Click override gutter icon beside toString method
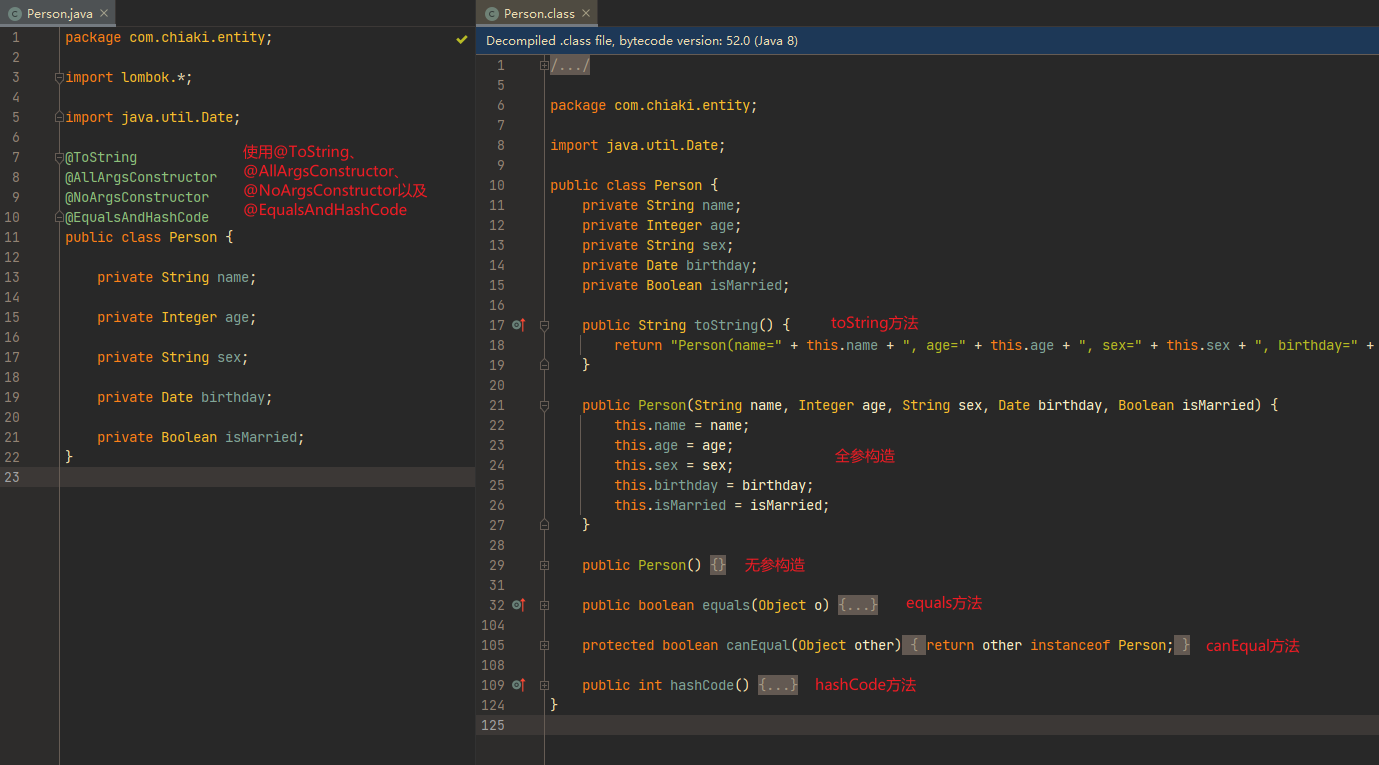Image resolution: width=1379 pixels, height=765 pixels. pos(518,325)
